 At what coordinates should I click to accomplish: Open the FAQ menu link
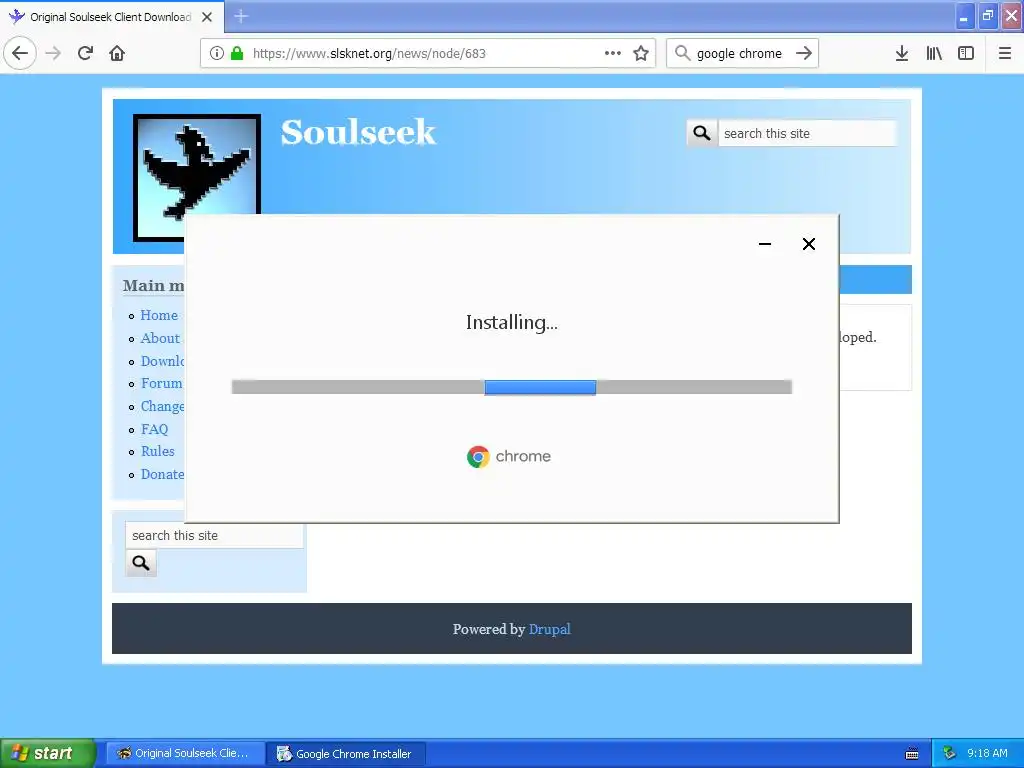(154, 428)
